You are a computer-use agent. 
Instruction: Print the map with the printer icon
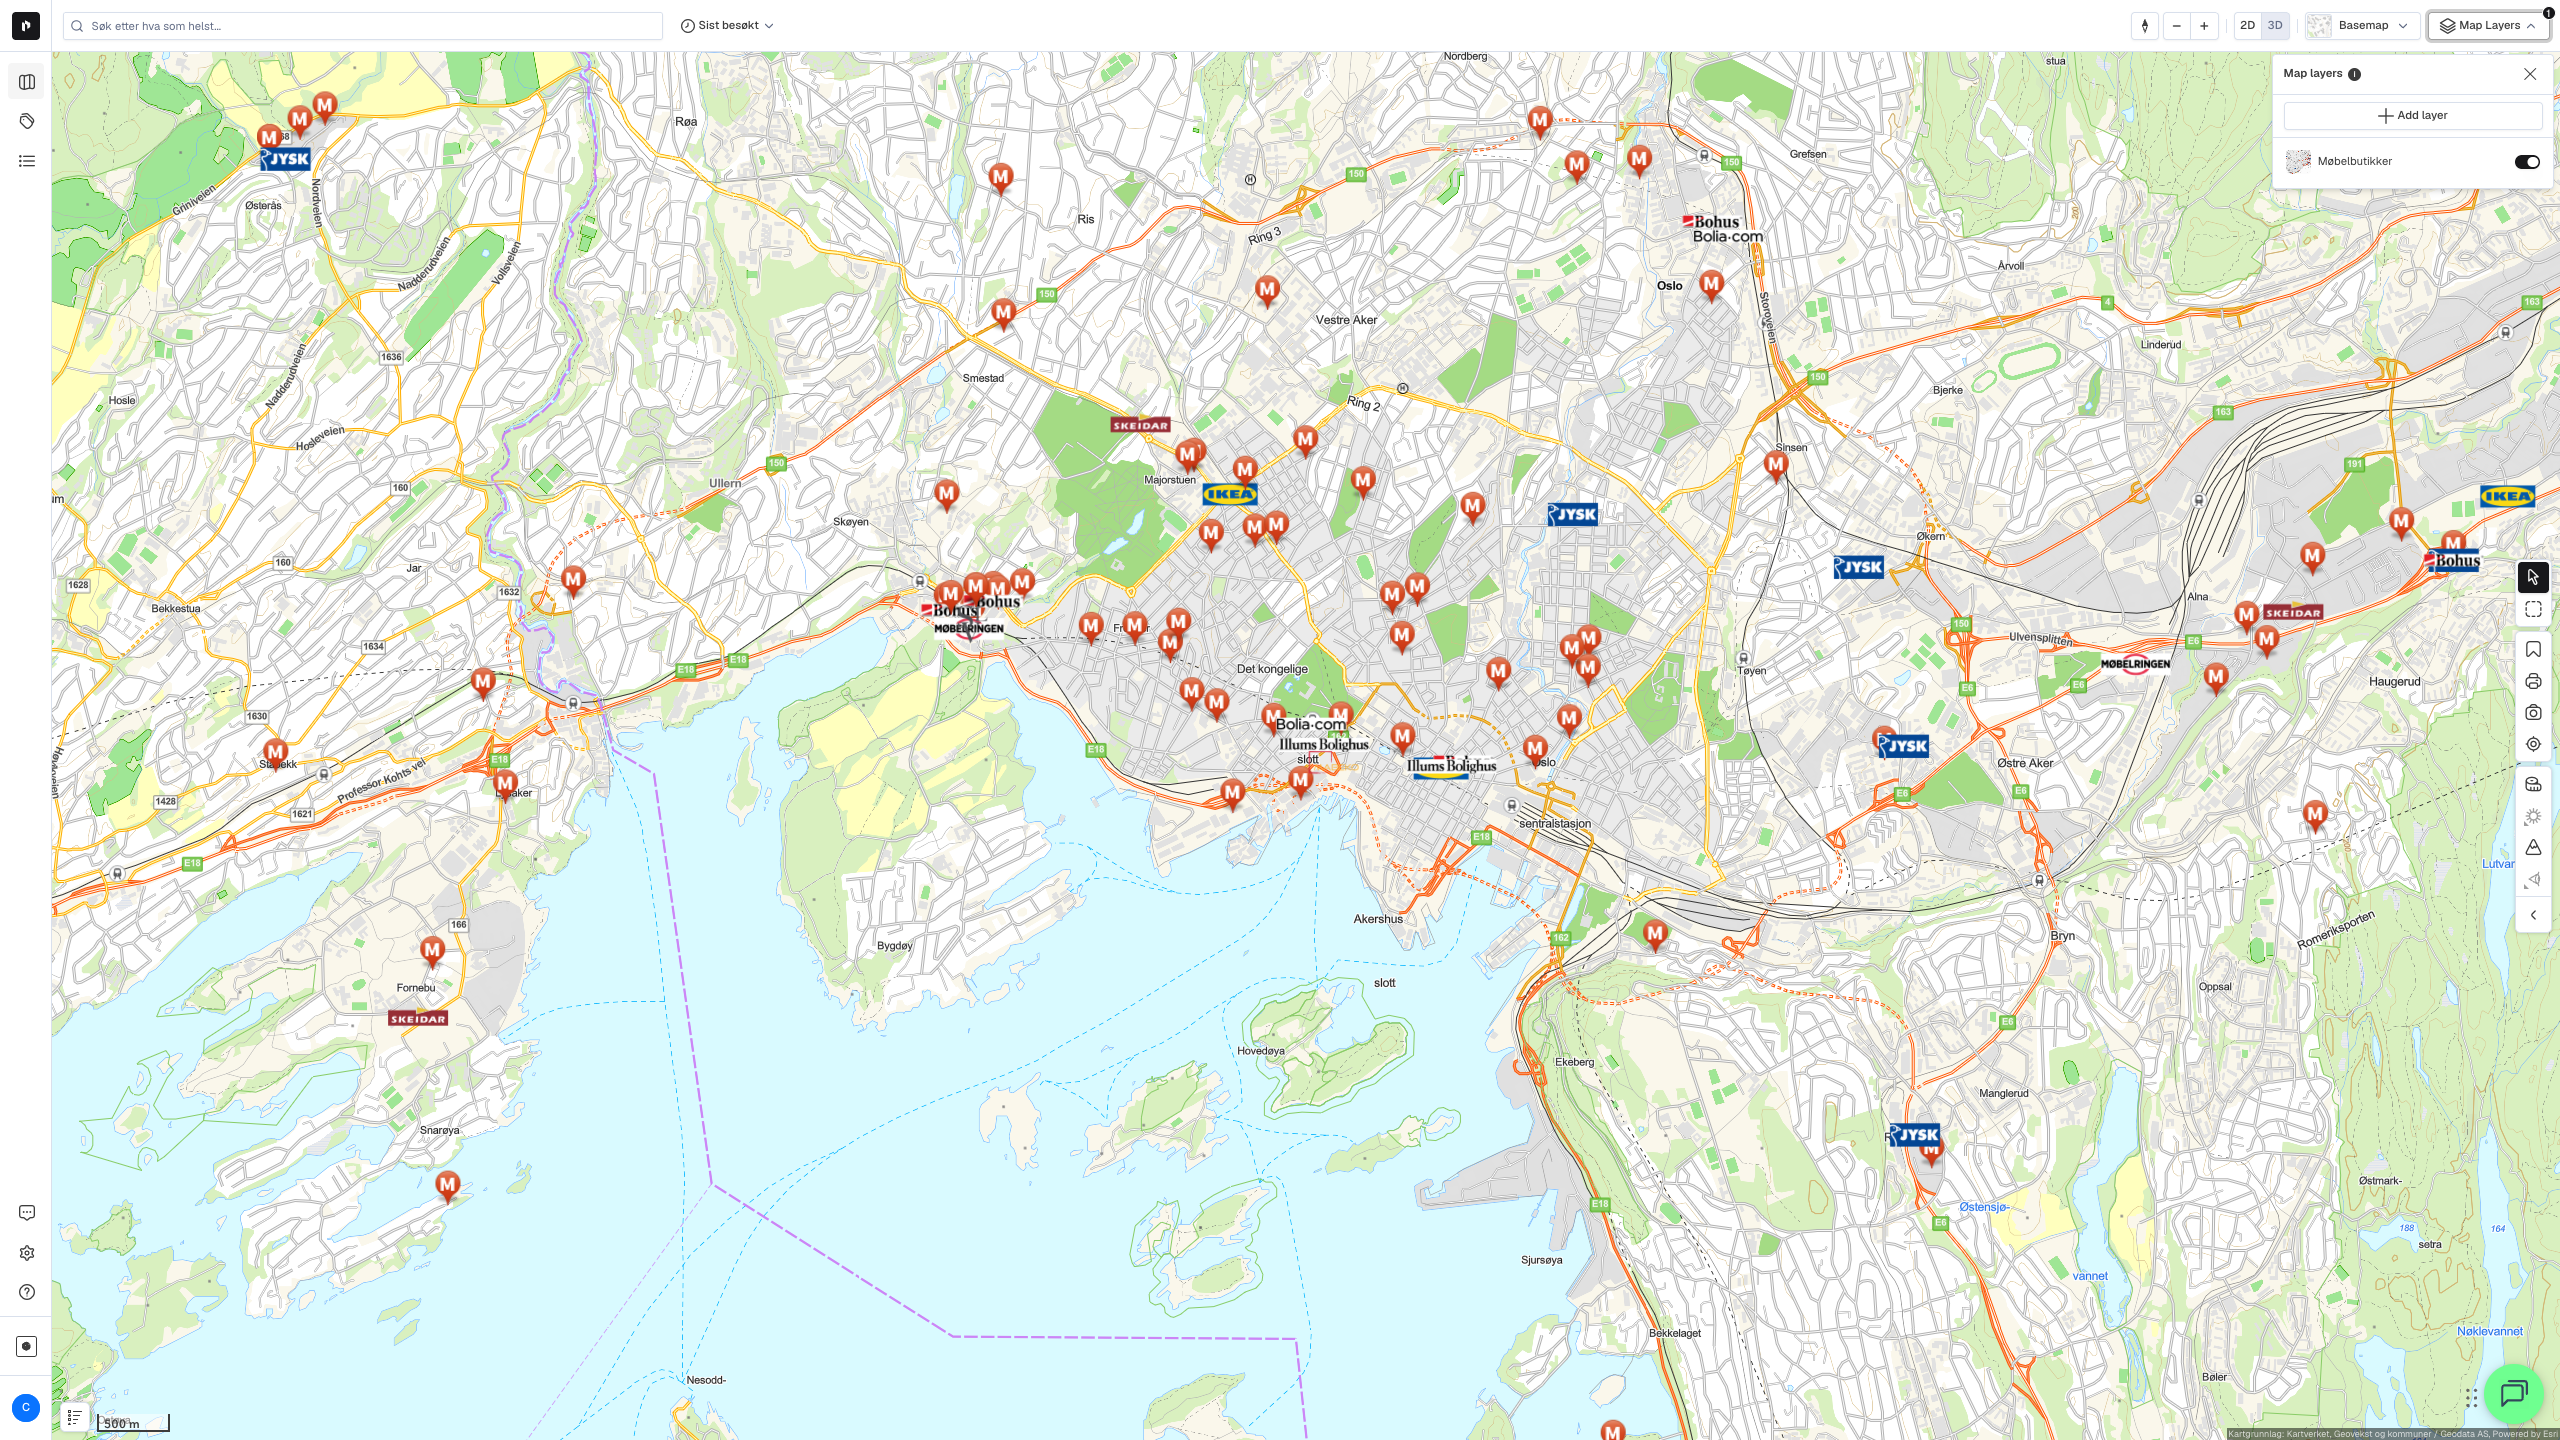pyautogui.click(x=2533, y=682)
